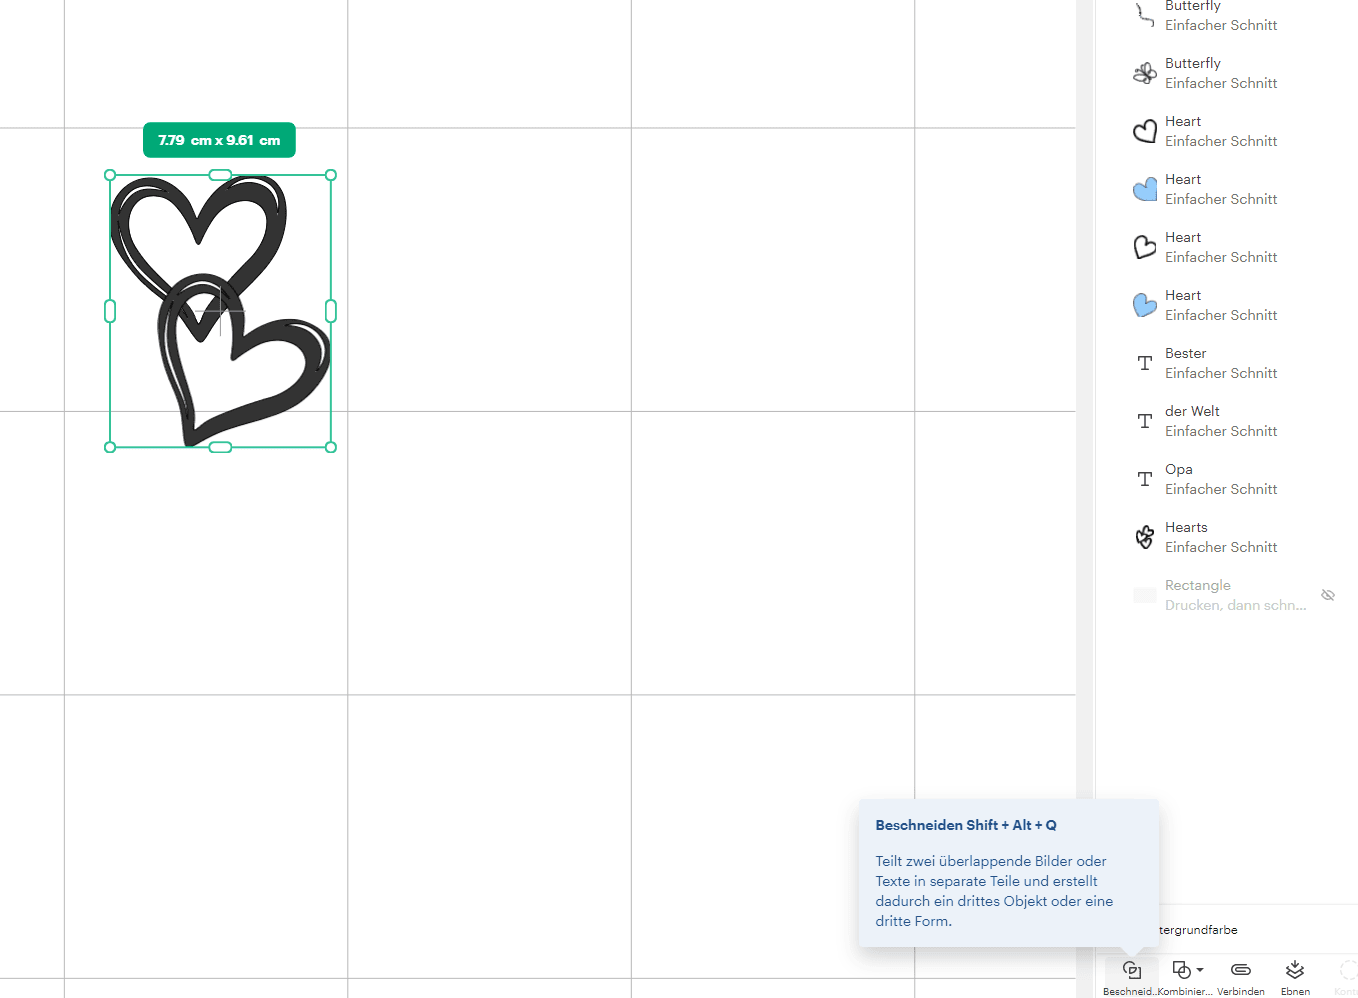
Task: Click the top-center handle of the selection box
Action: (x=220, y=175)
